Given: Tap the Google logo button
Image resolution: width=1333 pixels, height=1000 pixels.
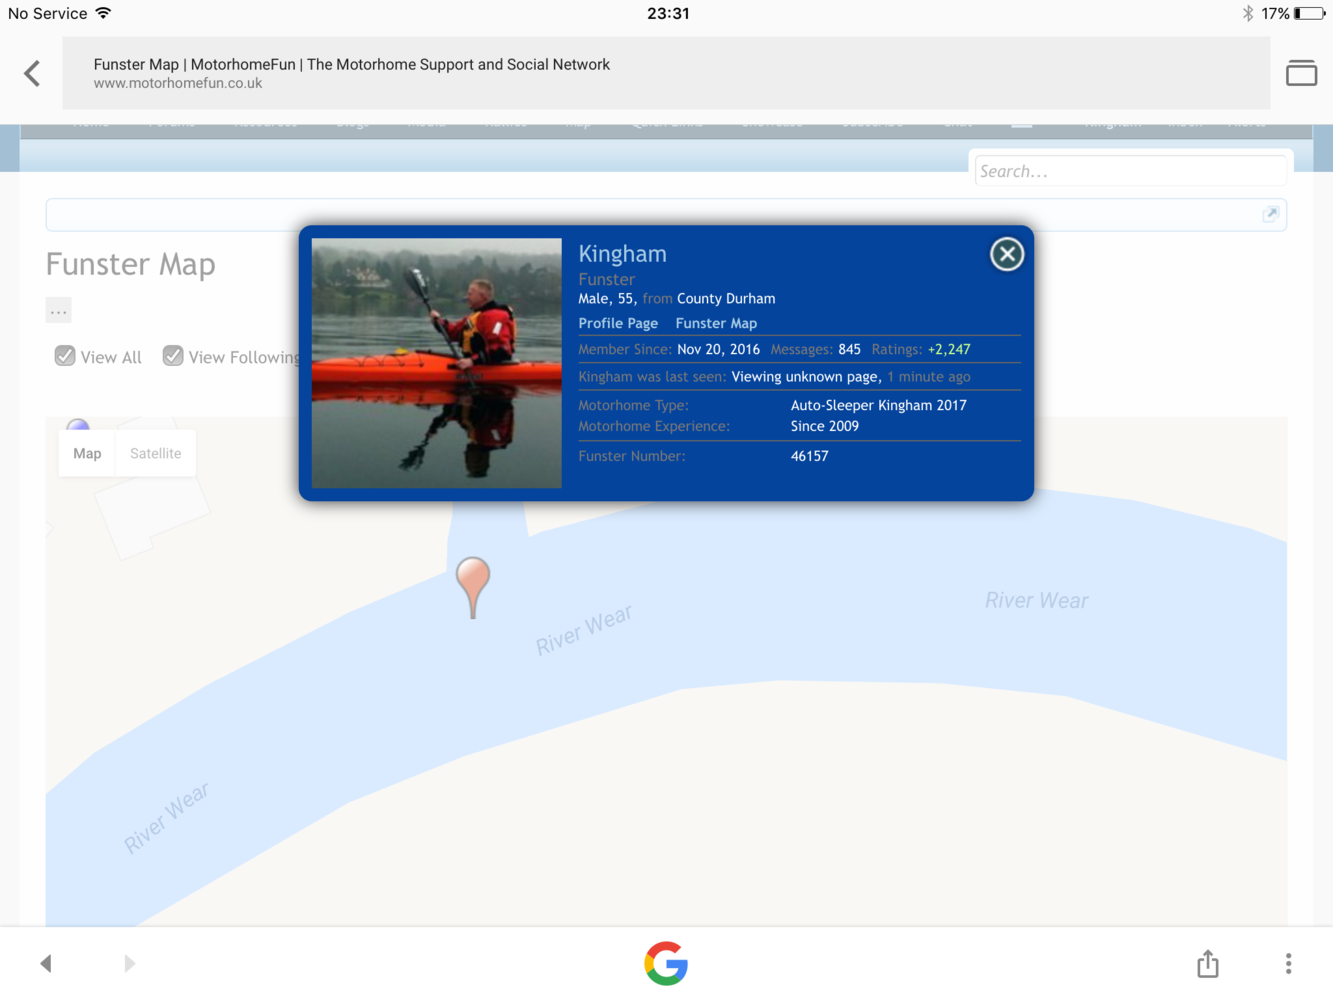Looking at the screenshot, I should tap(666, 963).
